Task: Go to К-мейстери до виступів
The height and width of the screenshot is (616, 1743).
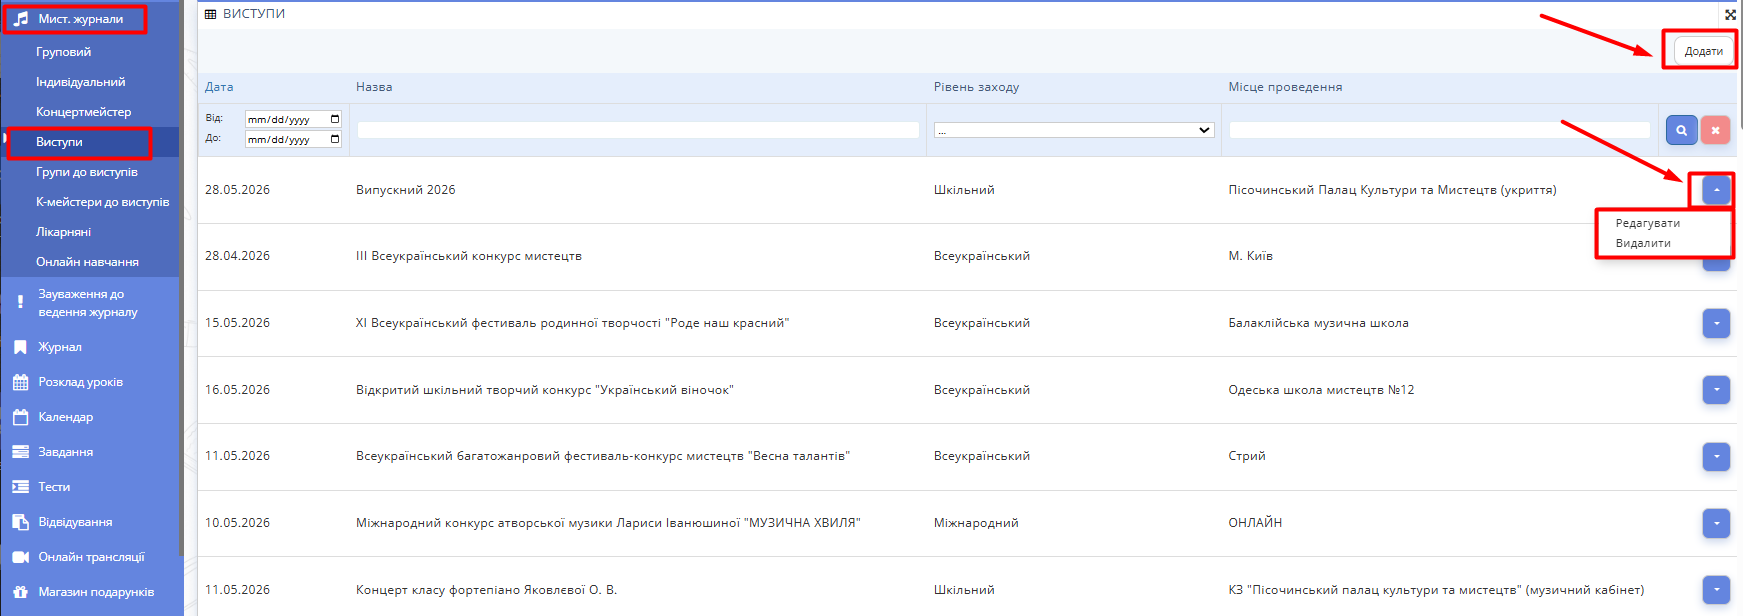Action: point(103,202)
